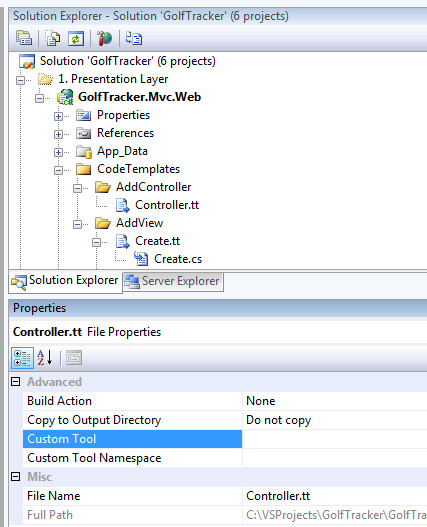Expand the References tree node
This screenshot has height=527, width=427.
pyautogui.click(x=59, y=134)
